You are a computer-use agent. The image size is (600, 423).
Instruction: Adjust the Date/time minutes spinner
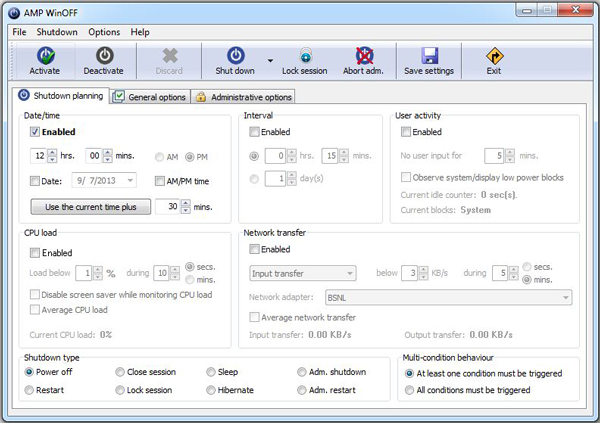(108, 155)
